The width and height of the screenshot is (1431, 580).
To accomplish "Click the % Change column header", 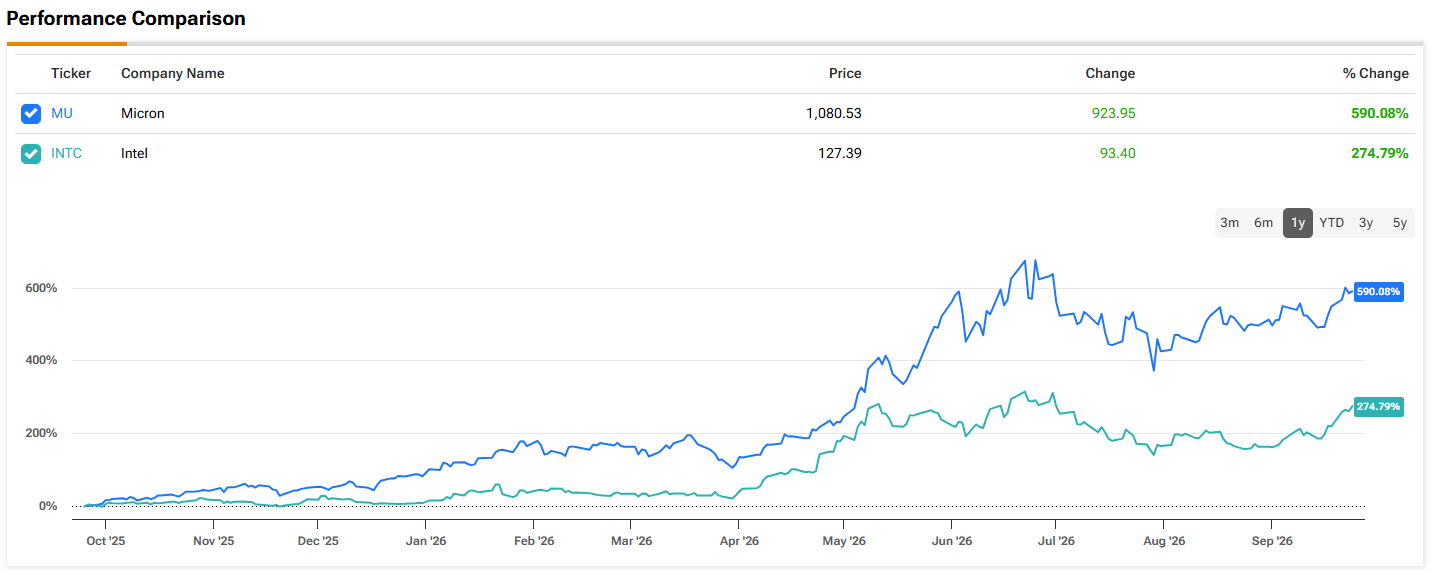I will 1375,74.
